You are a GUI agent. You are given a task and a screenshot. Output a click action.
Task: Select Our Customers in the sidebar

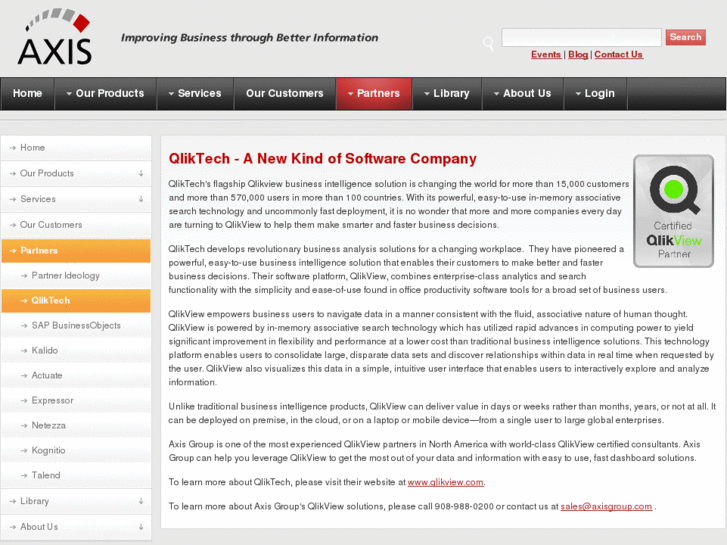[76, 225]
